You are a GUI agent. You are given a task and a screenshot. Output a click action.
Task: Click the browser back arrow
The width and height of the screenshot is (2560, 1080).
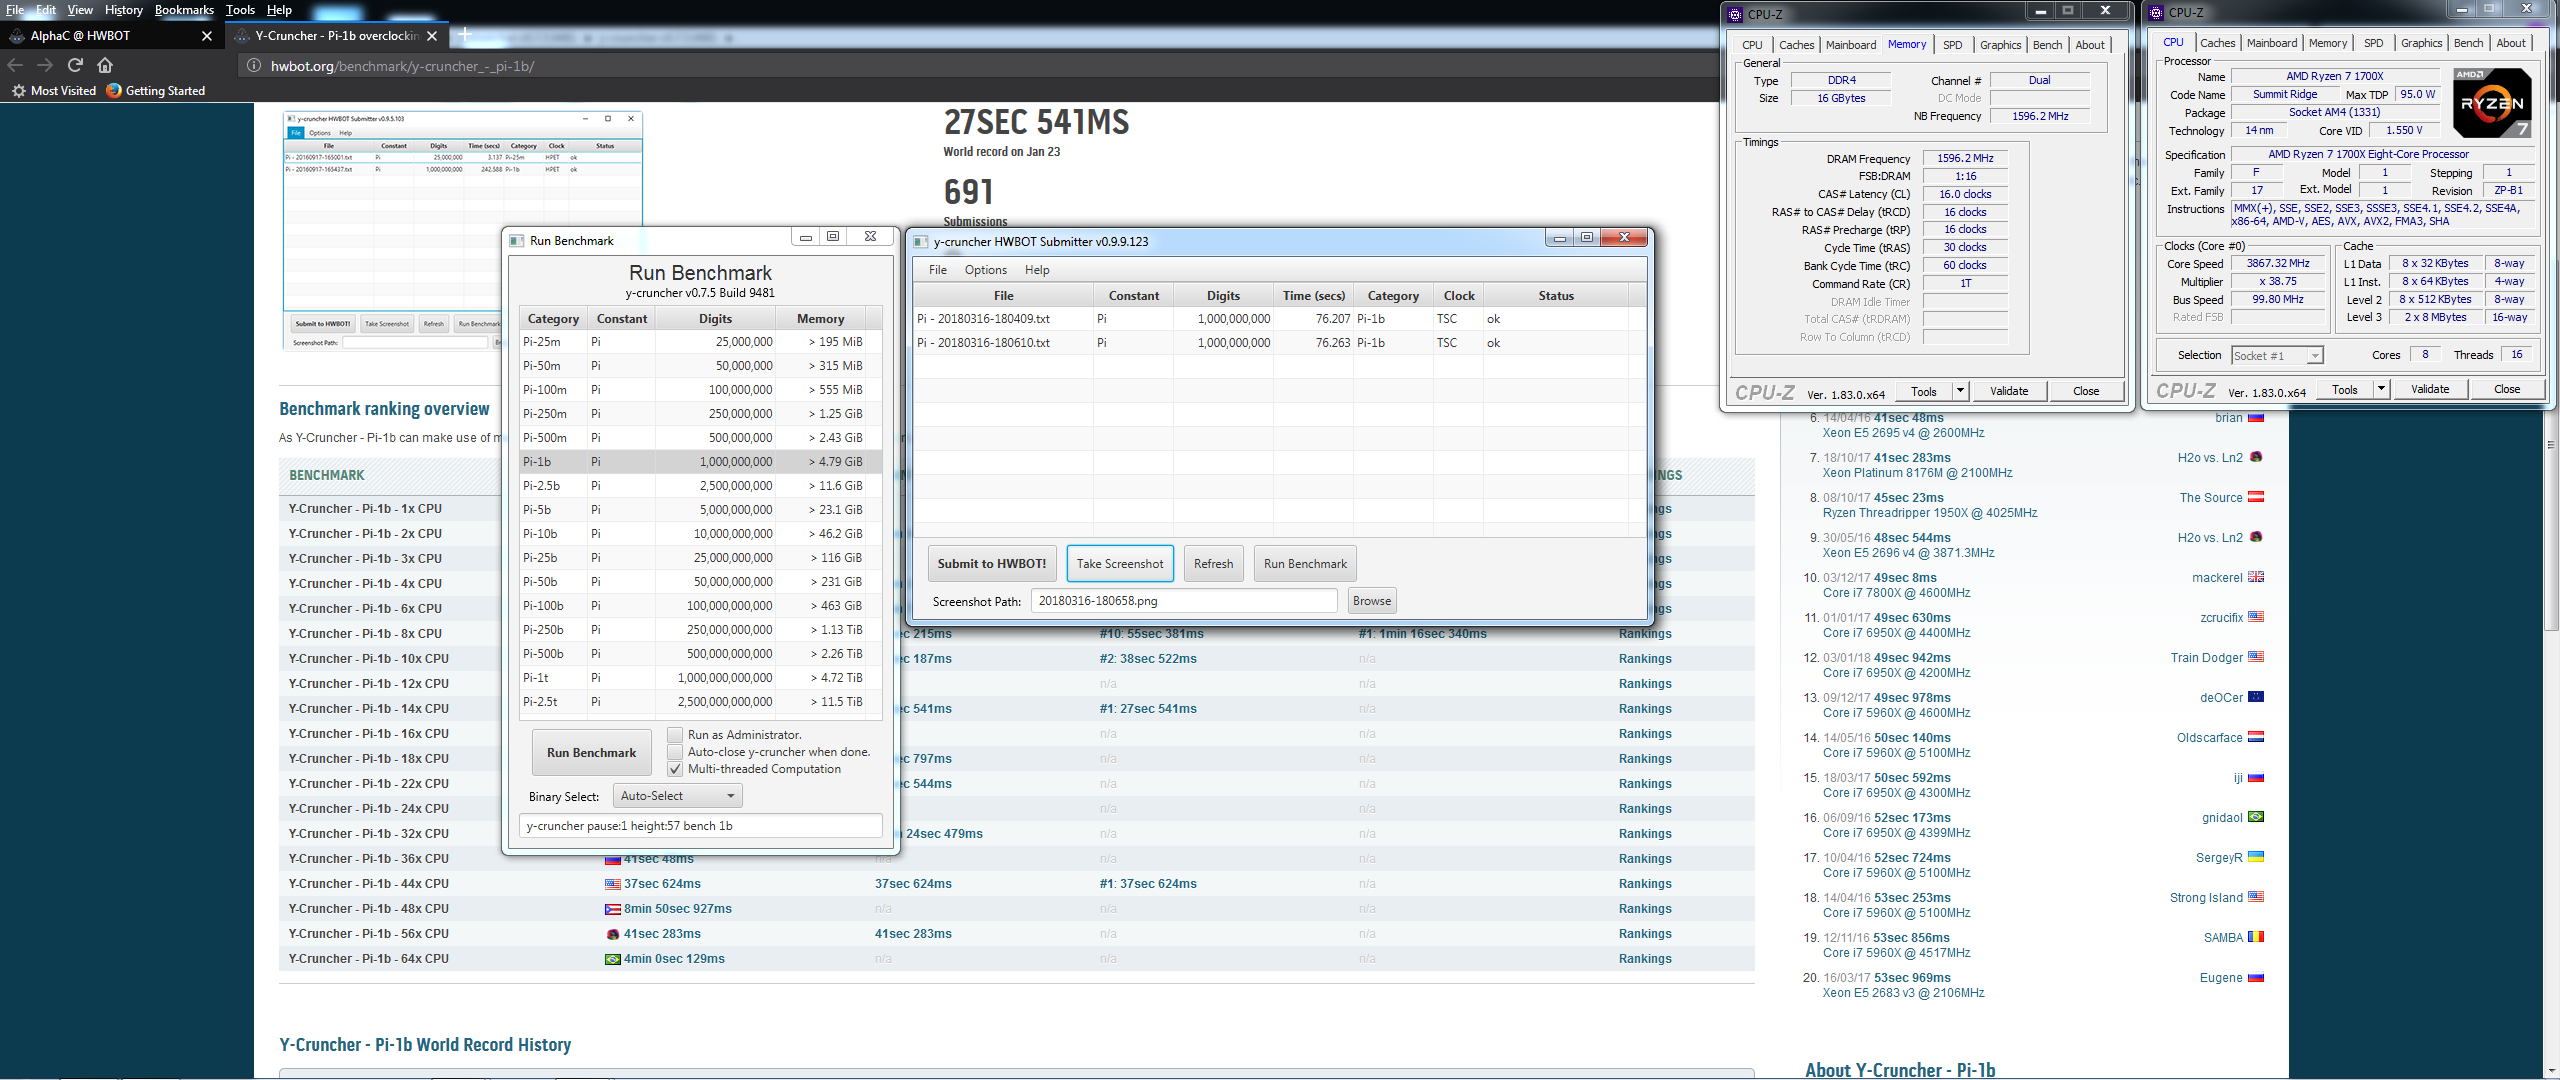[15, 65]
